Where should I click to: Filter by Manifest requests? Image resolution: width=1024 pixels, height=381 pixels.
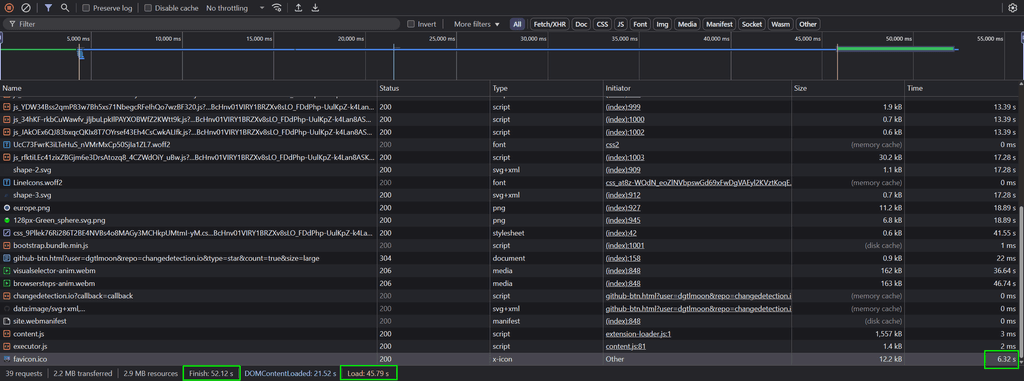point(719,24)
